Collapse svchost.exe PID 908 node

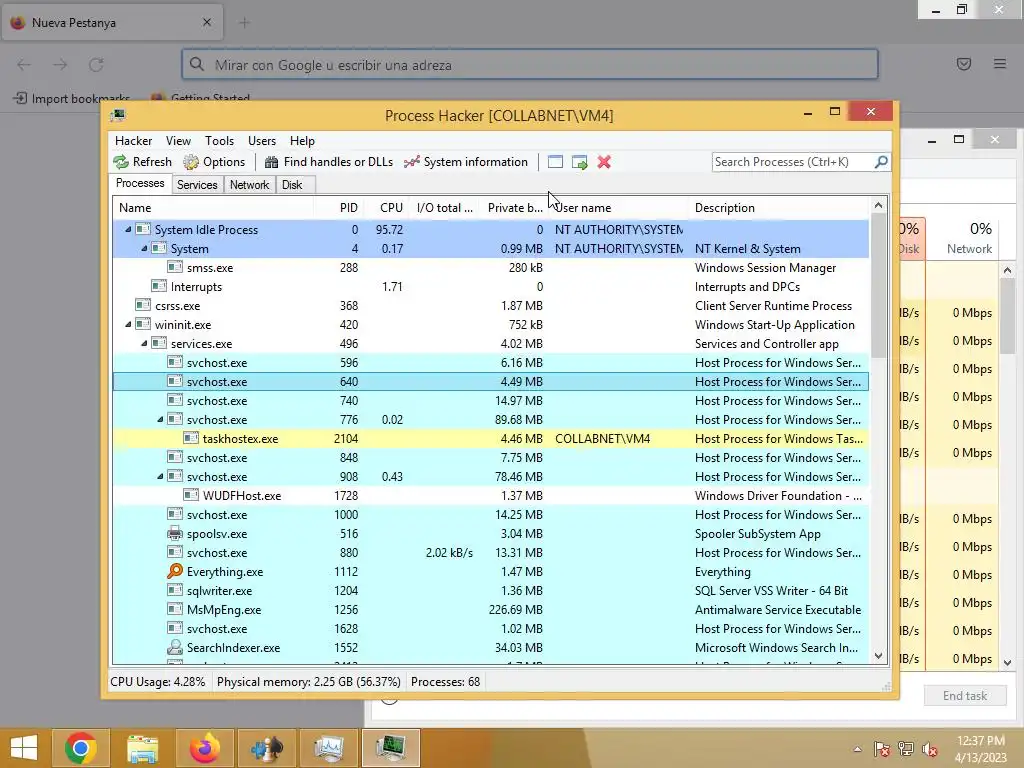tap(160, 477)
